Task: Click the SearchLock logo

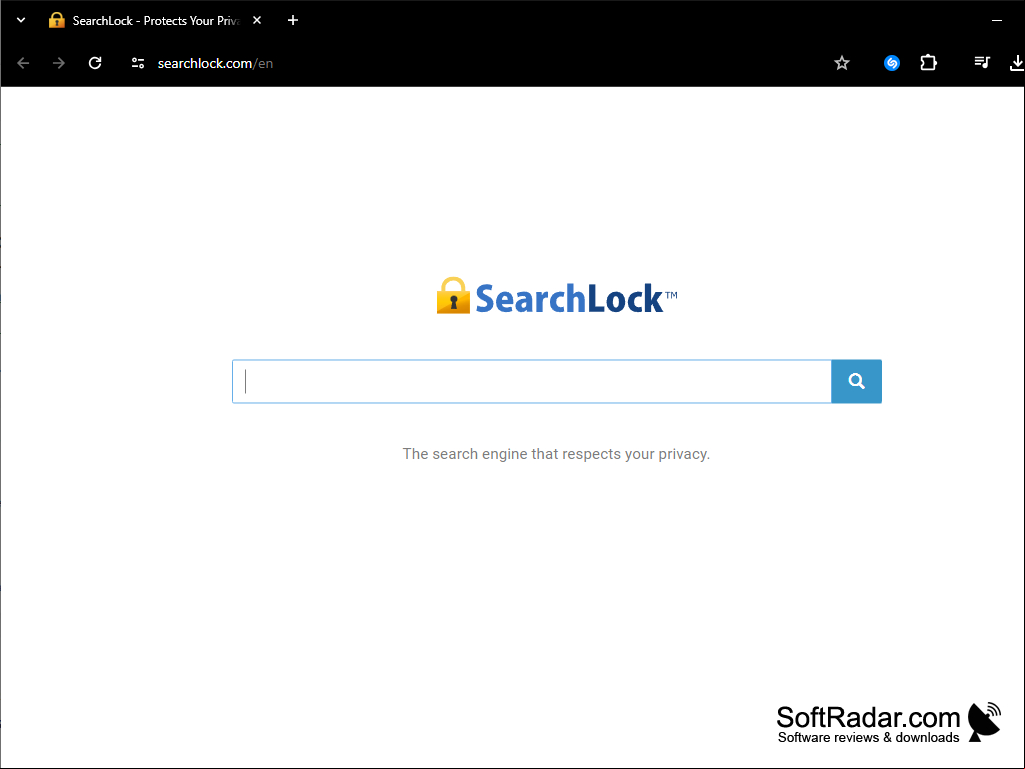Action: pyautogui.click(x=557, y=296)
